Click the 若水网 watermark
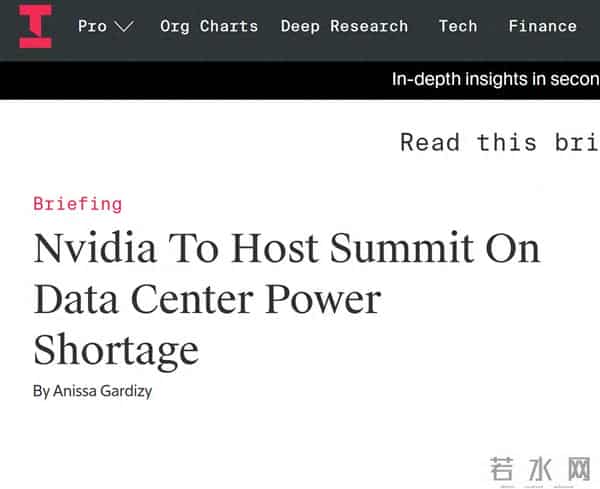This screenshot has height=489, width=600. (540, 469)
